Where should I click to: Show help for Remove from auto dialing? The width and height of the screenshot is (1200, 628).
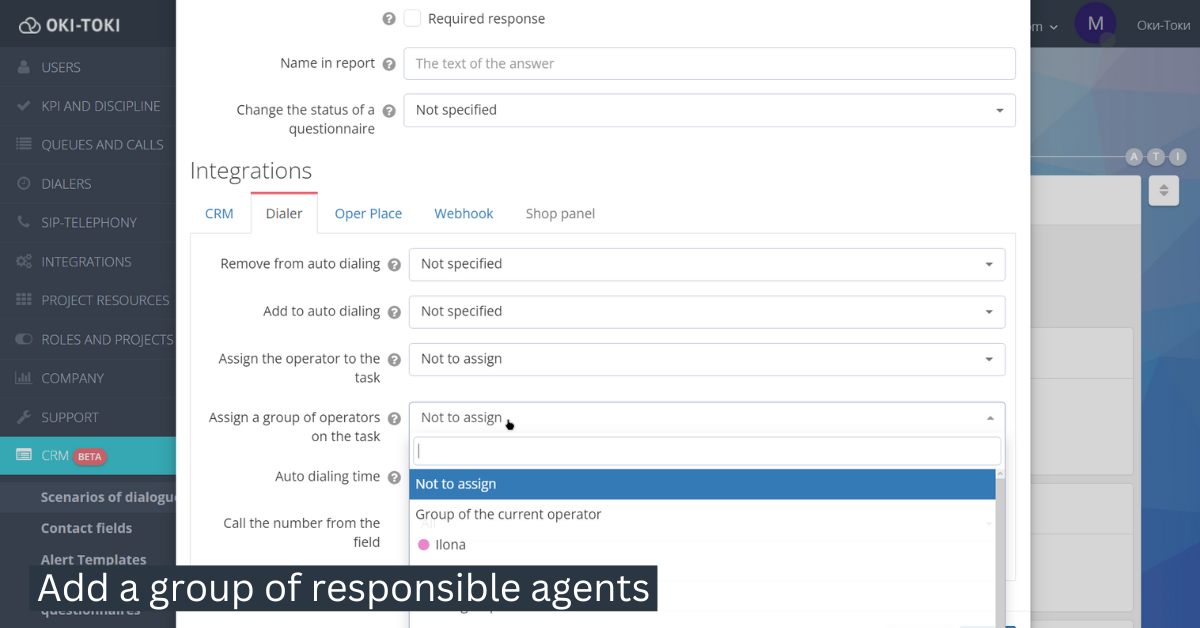(x=394, y=265)
